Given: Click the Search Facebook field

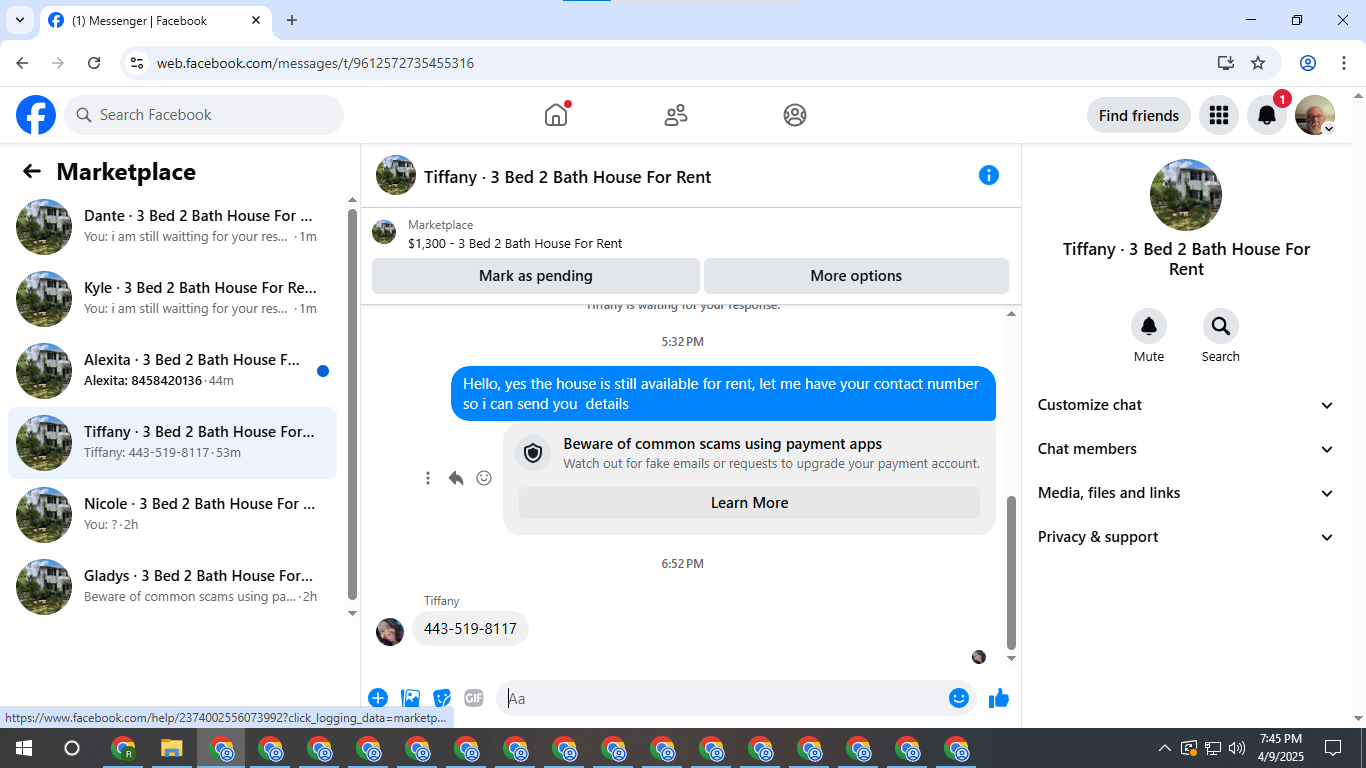Looking at the screenshot, I should (x=204, y=115).
